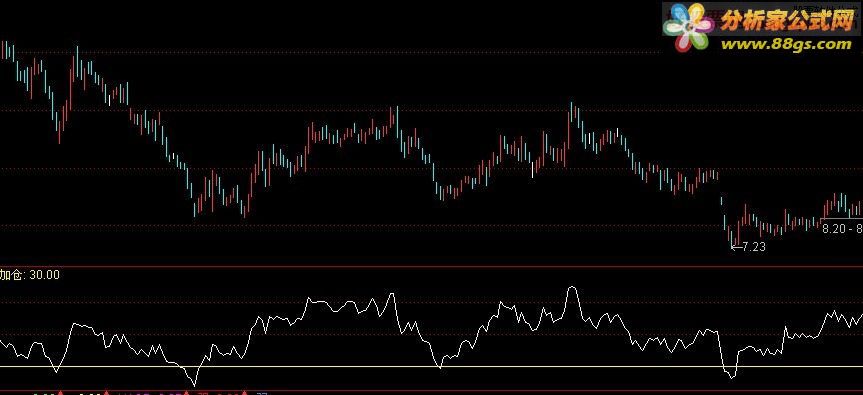Click the 加仓: 30.00 indicator label
The image size is (863, 395).
click(x=30, y=275)
